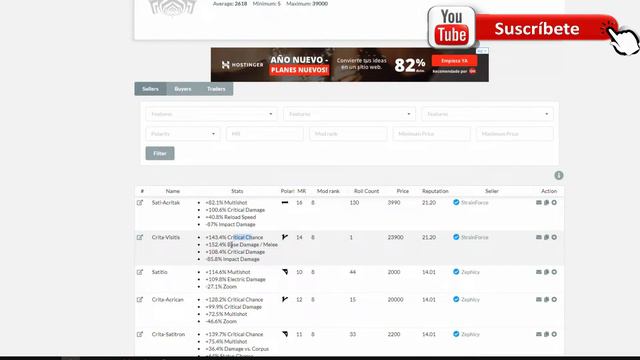
Task: Open the edit icon for Sati-Acritak
Action: (x=140, y=202)
